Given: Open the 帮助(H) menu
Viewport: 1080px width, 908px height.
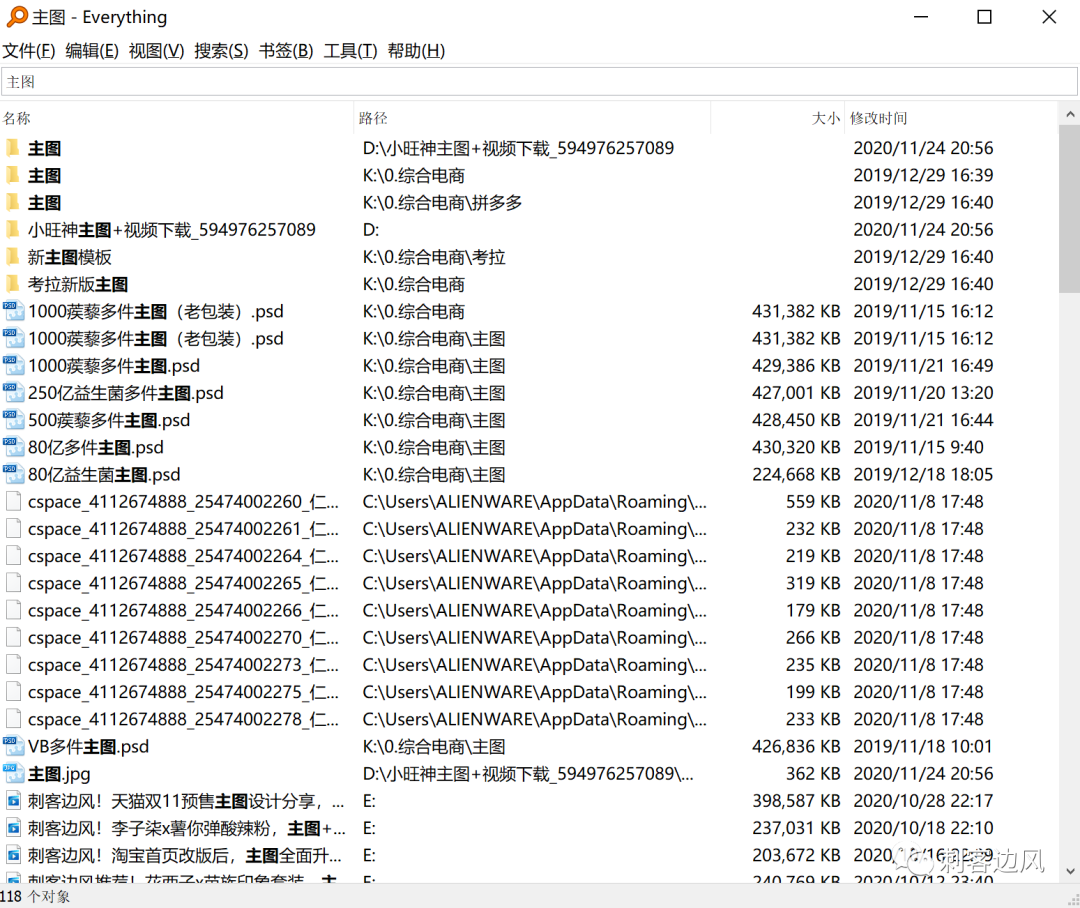Looking at the screenshot, I should click(x=416, y=51).
